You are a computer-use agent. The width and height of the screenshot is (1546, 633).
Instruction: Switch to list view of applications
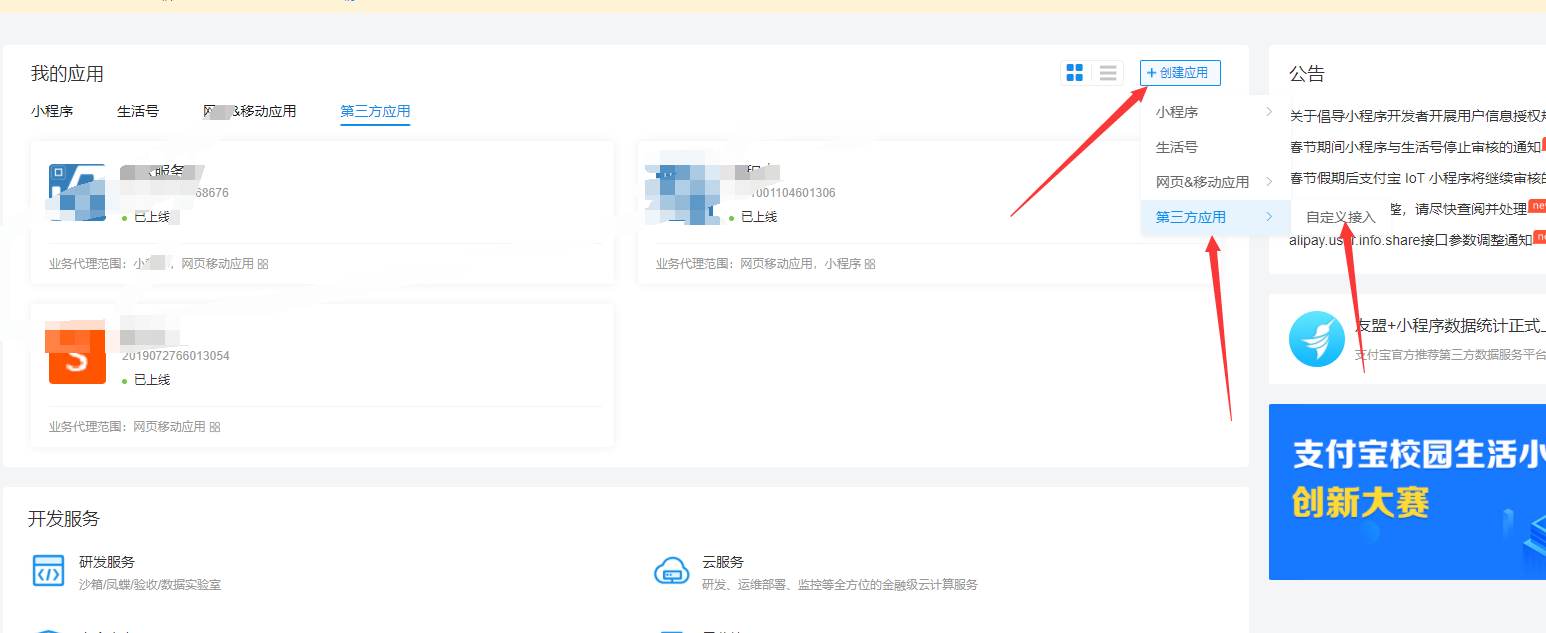(1107, 73)
